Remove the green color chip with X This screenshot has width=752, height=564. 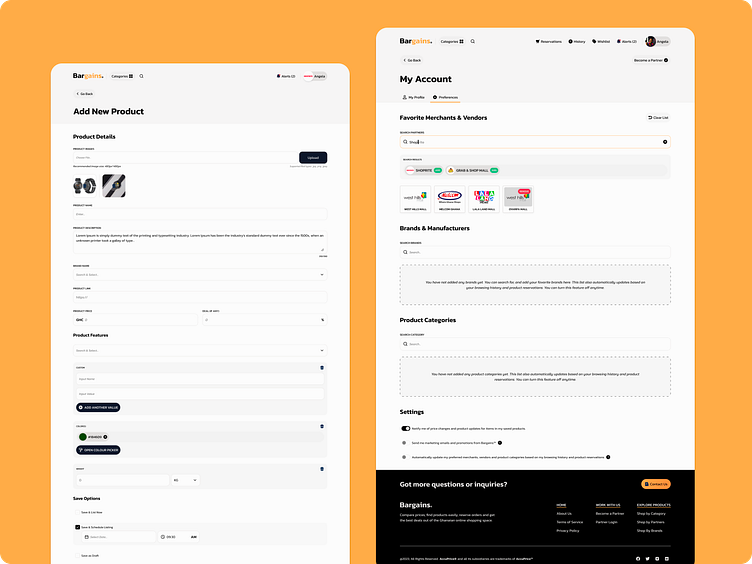point(106,437)
